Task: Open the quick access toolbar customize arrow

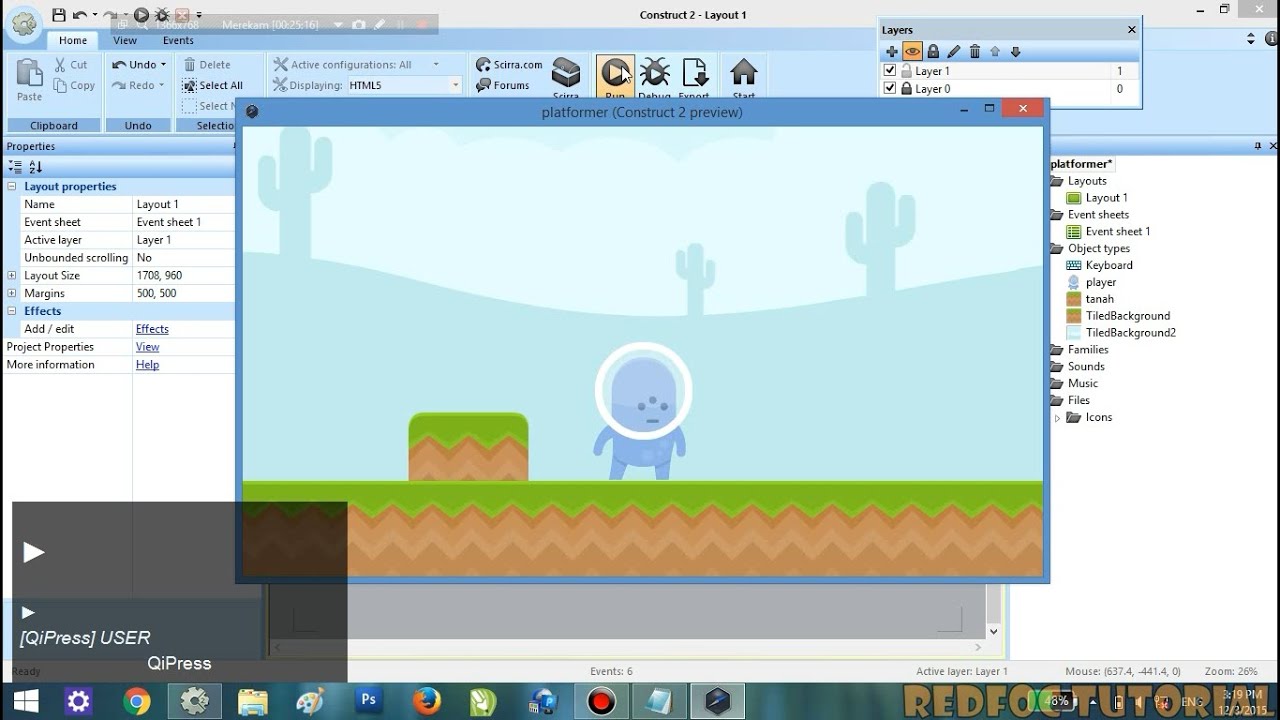Action: pyautogui.click(x=199, y=15)
